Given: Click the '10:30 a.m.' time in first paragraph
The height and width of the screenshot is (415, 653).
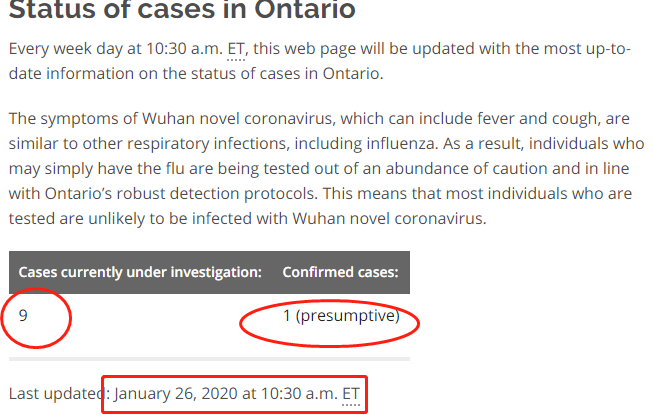Looking at the screenshot, I should (x=184, y=49).
